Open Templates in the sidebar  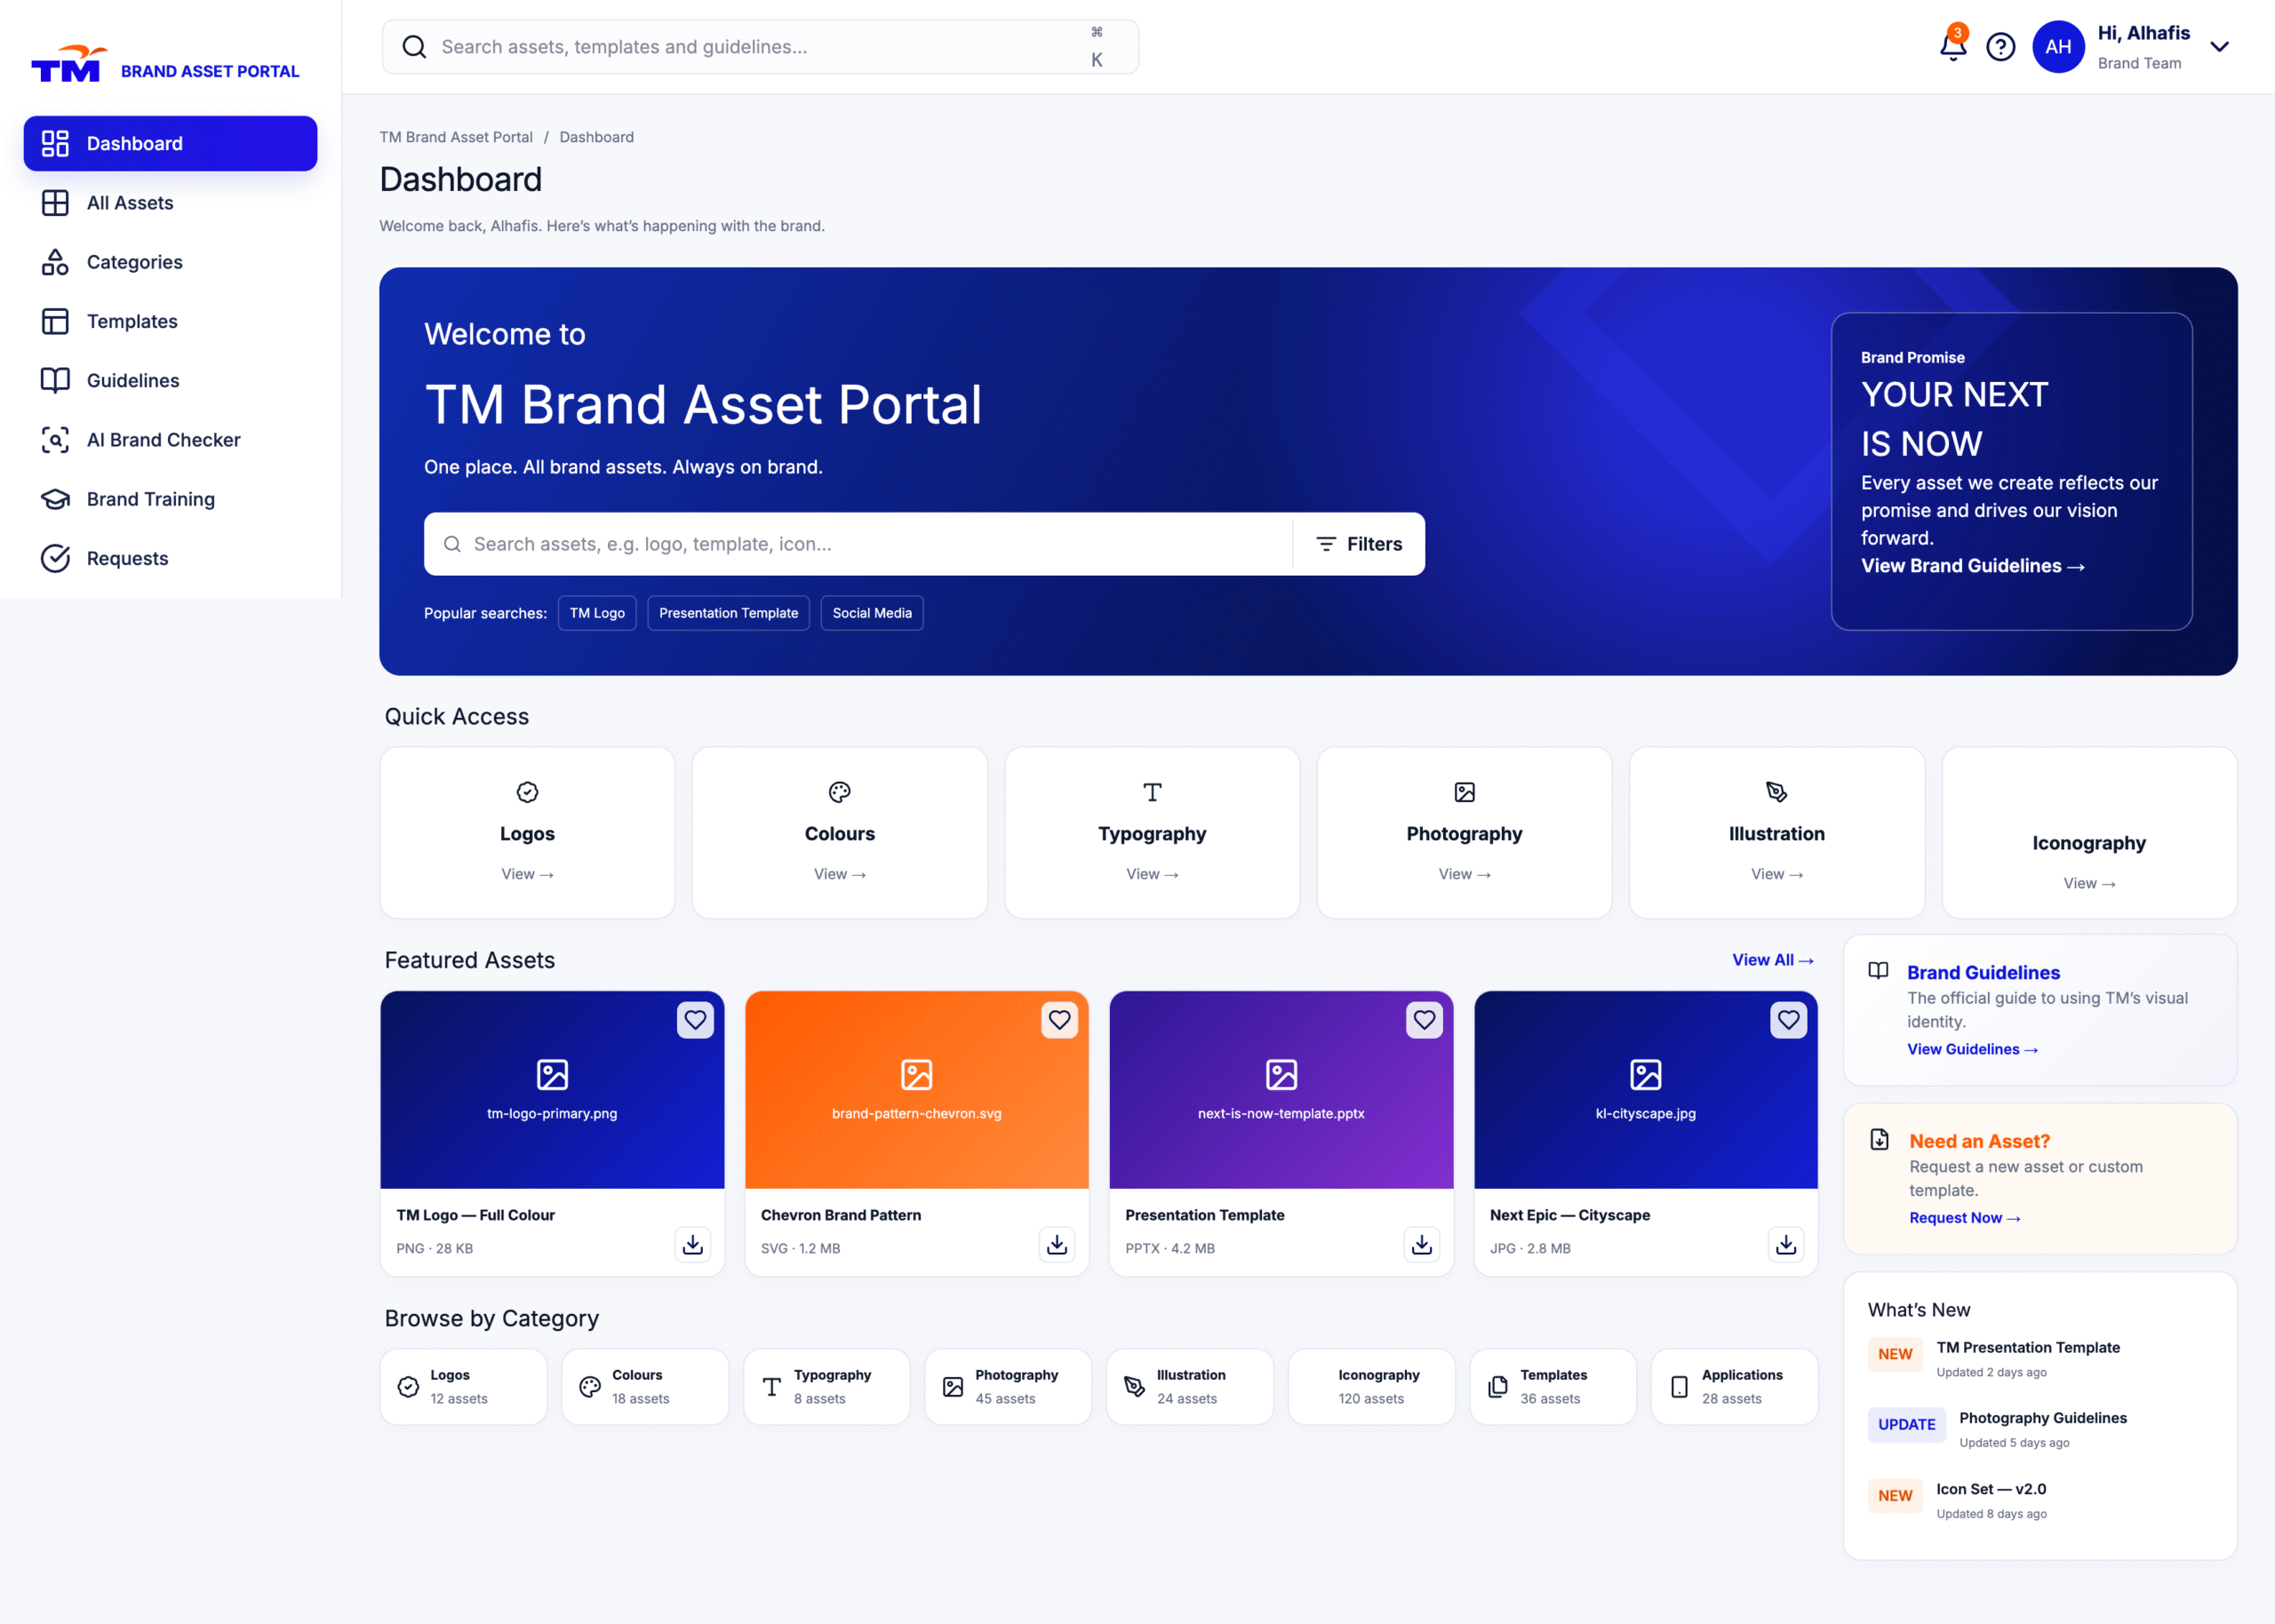pos(170,321)
